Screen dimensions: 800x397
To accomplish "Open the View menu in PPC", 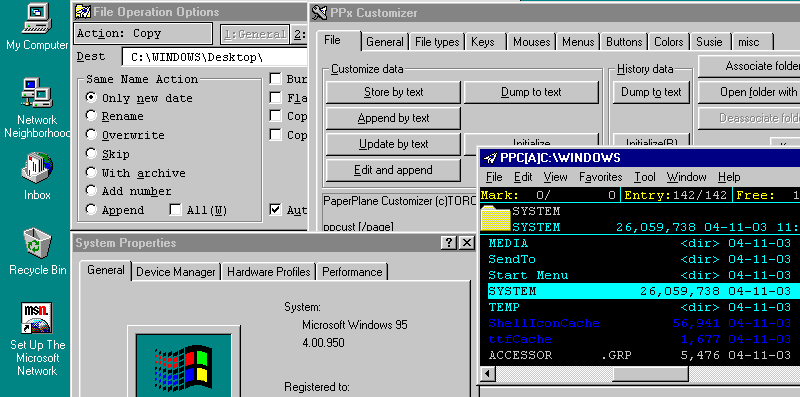I will pyautogui.click(x=555, y=177).
